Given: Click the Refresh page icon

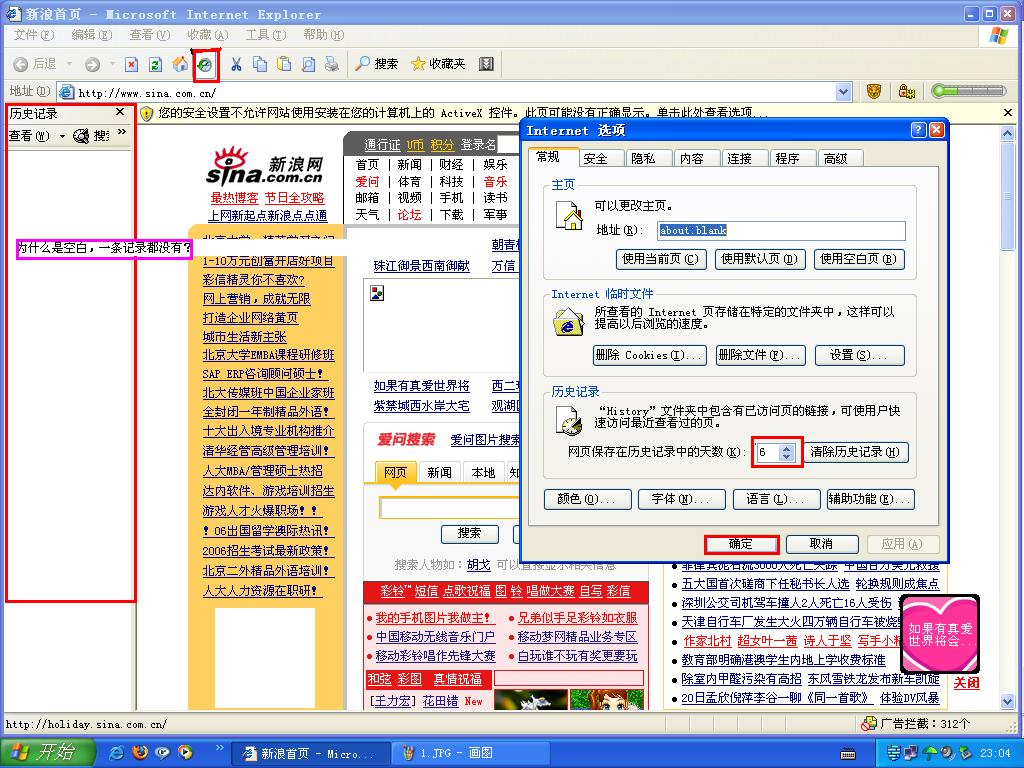Looking at the screenshot, I should (x=155, y=64).
